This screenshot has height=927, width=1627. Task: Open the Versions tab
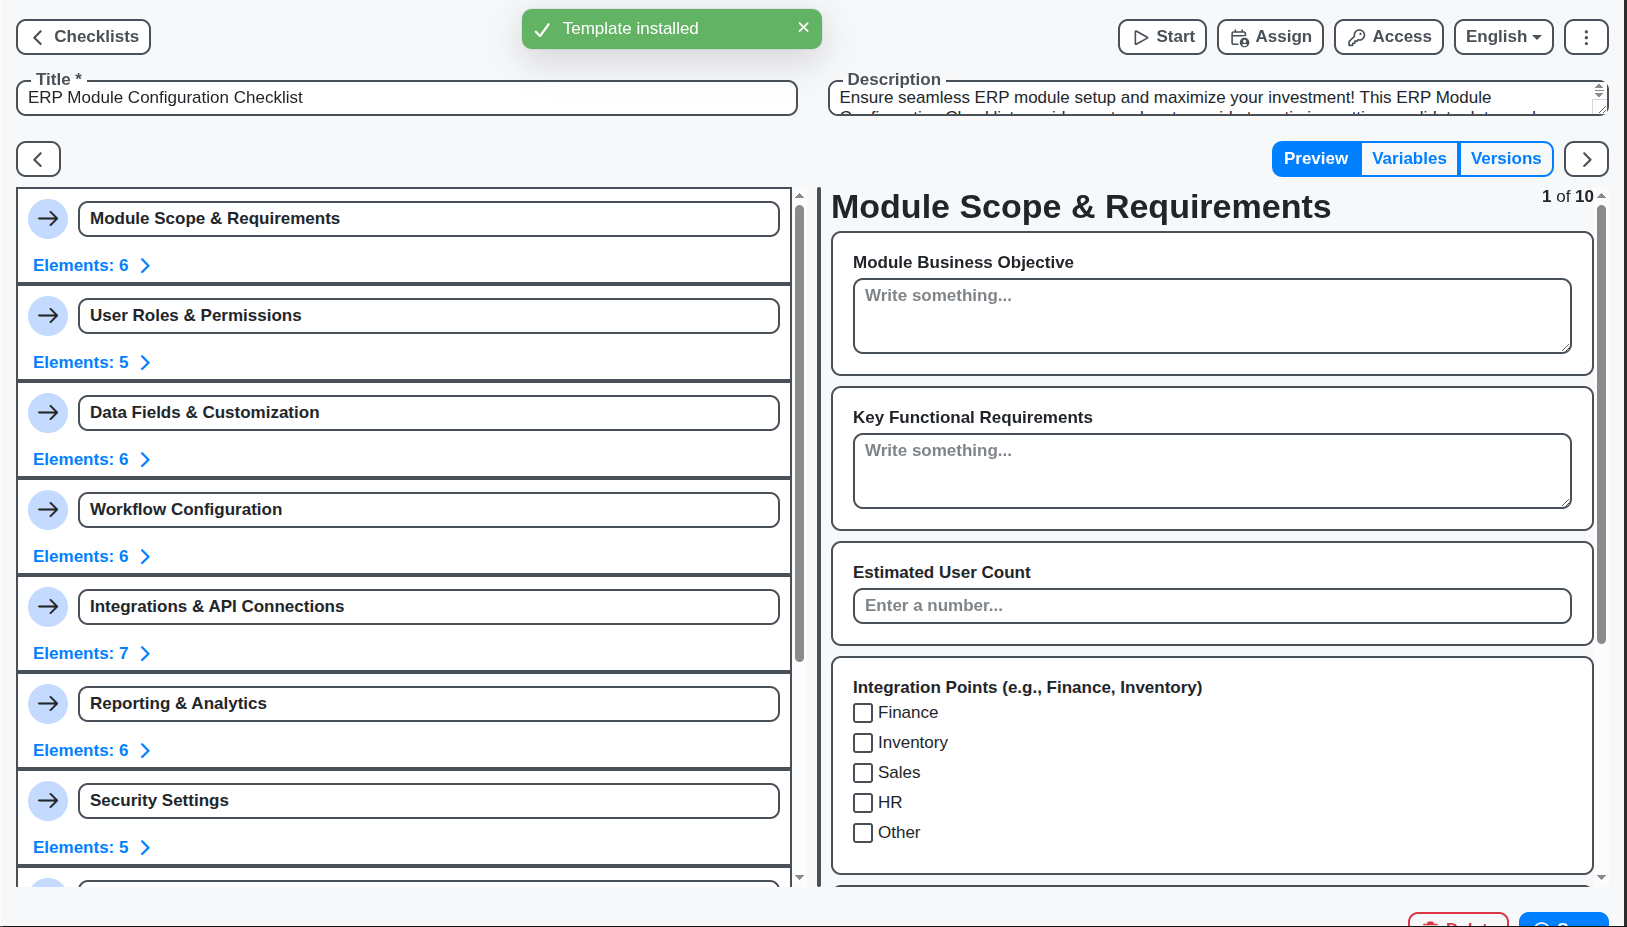(x=1506, y=158)
